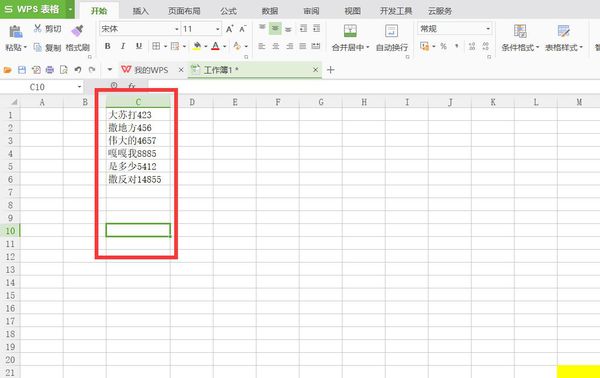600x378 pixels.
Task: Decrease decimal places
Action: (x=486, y=46)
